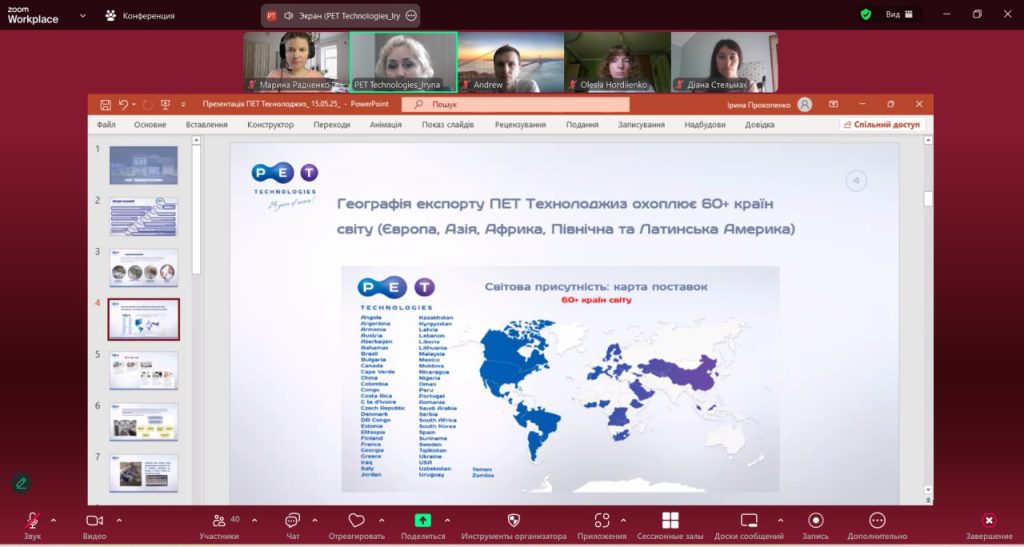Click the Ірина Прокопенко account avatar
Screen dimensions: 1024x547
[805, 104]
